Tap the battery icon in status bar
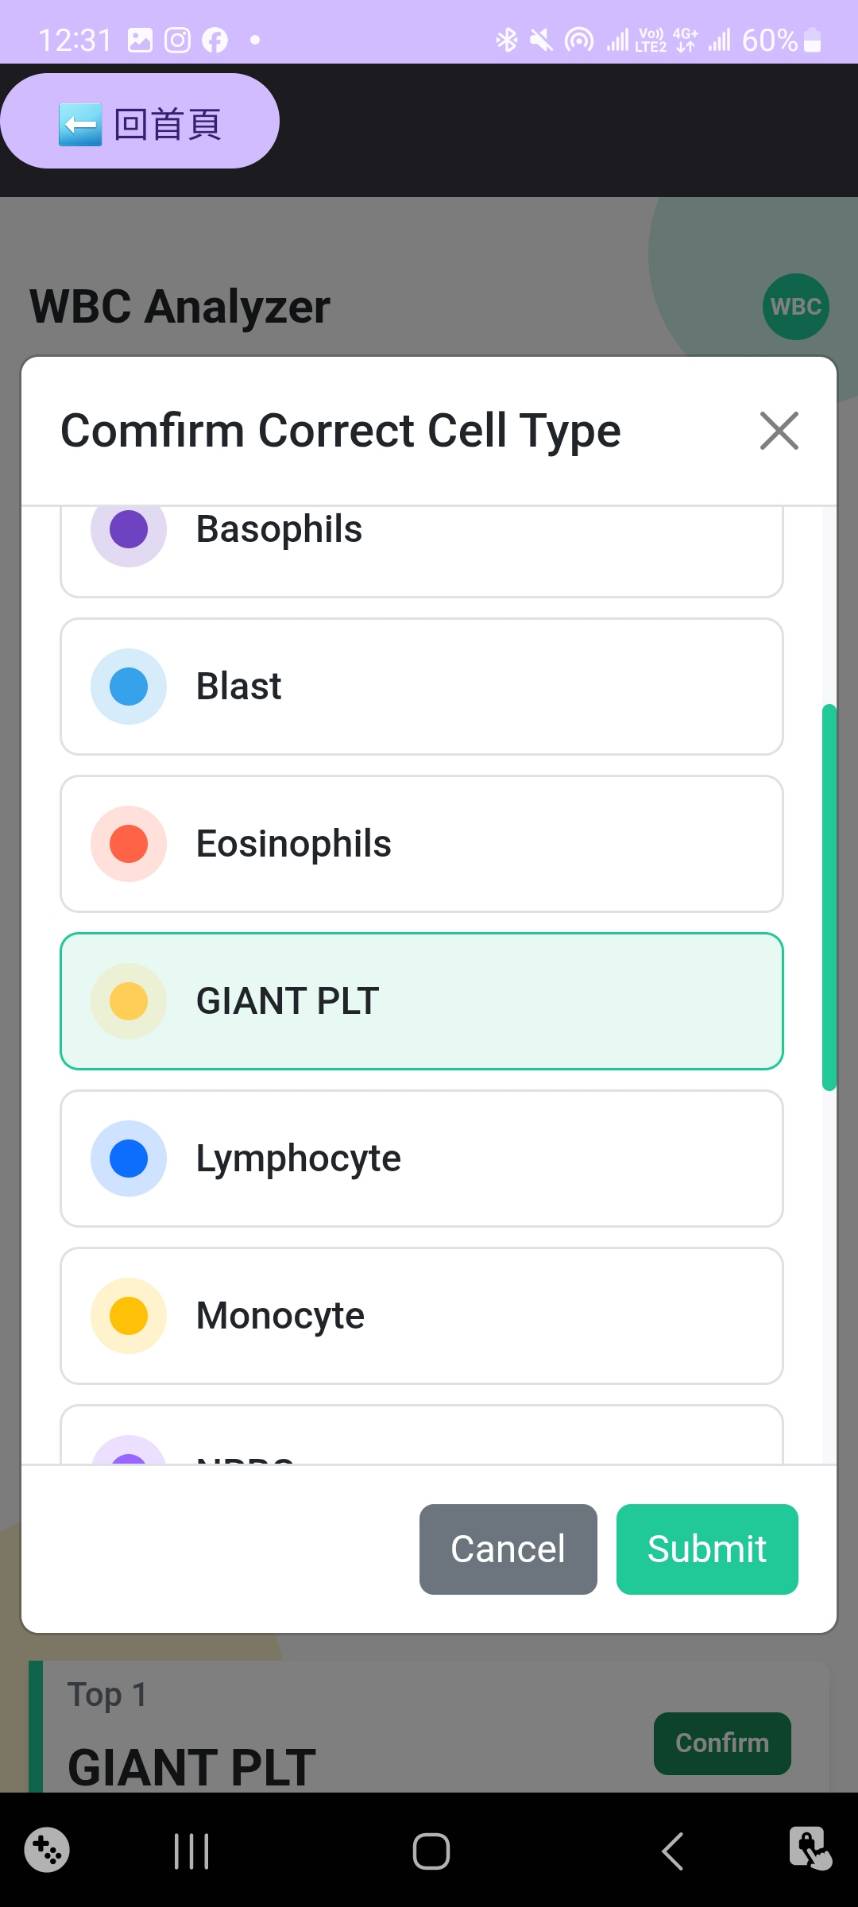This screenshot has height=1907, width=858. pos(813,40)
